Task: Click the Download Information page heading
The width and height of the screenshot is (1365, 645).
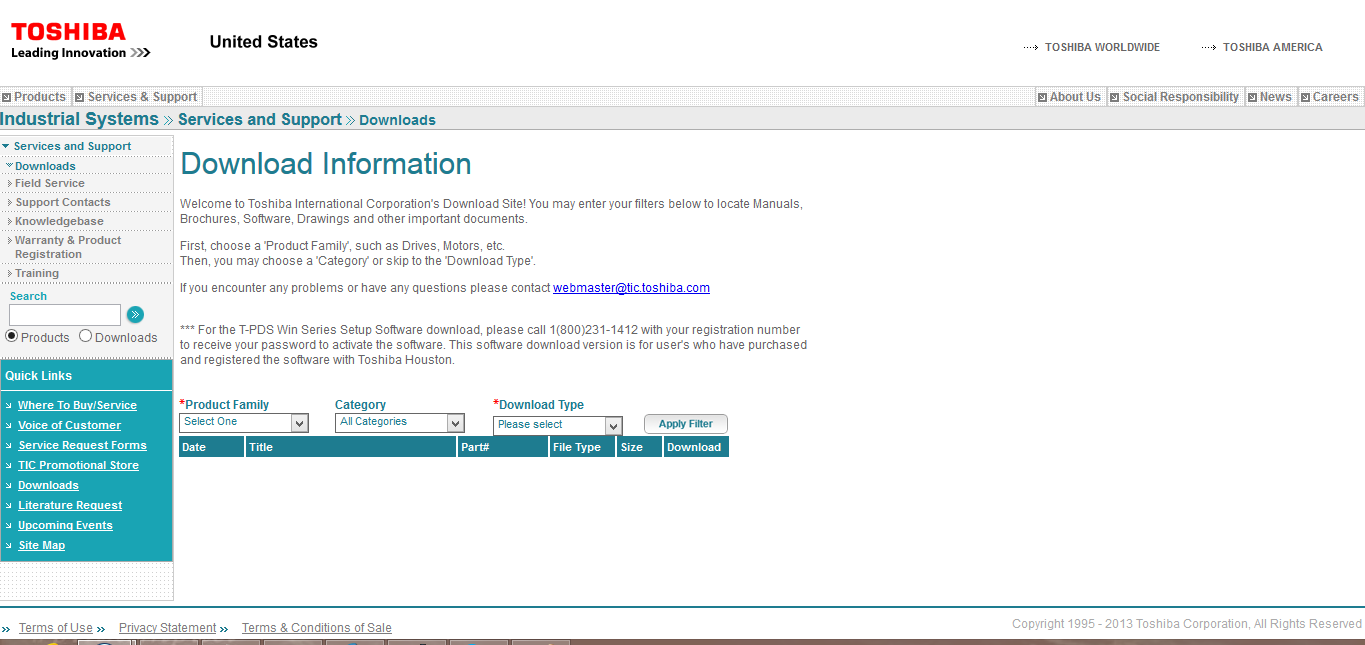Action: [326, 164]
